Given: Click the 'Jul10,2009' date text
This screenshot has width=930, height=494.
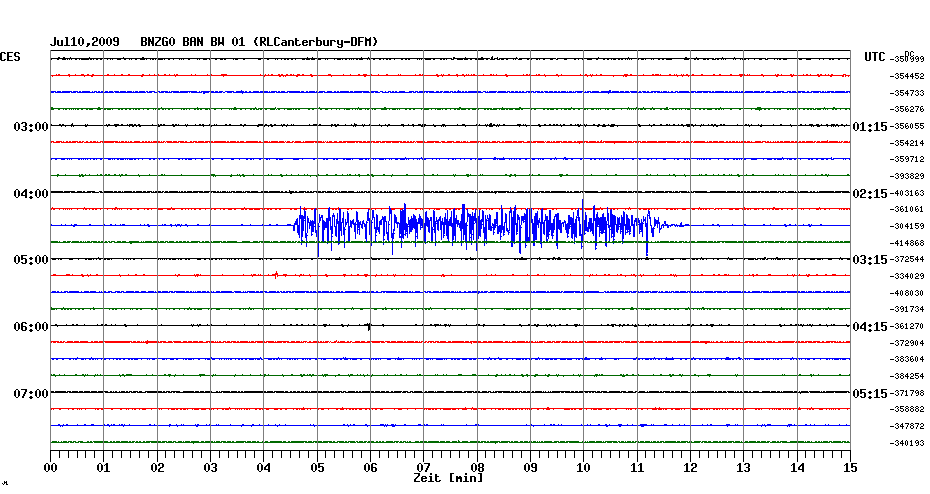Looking at the screenshot, I should (85, 41).
